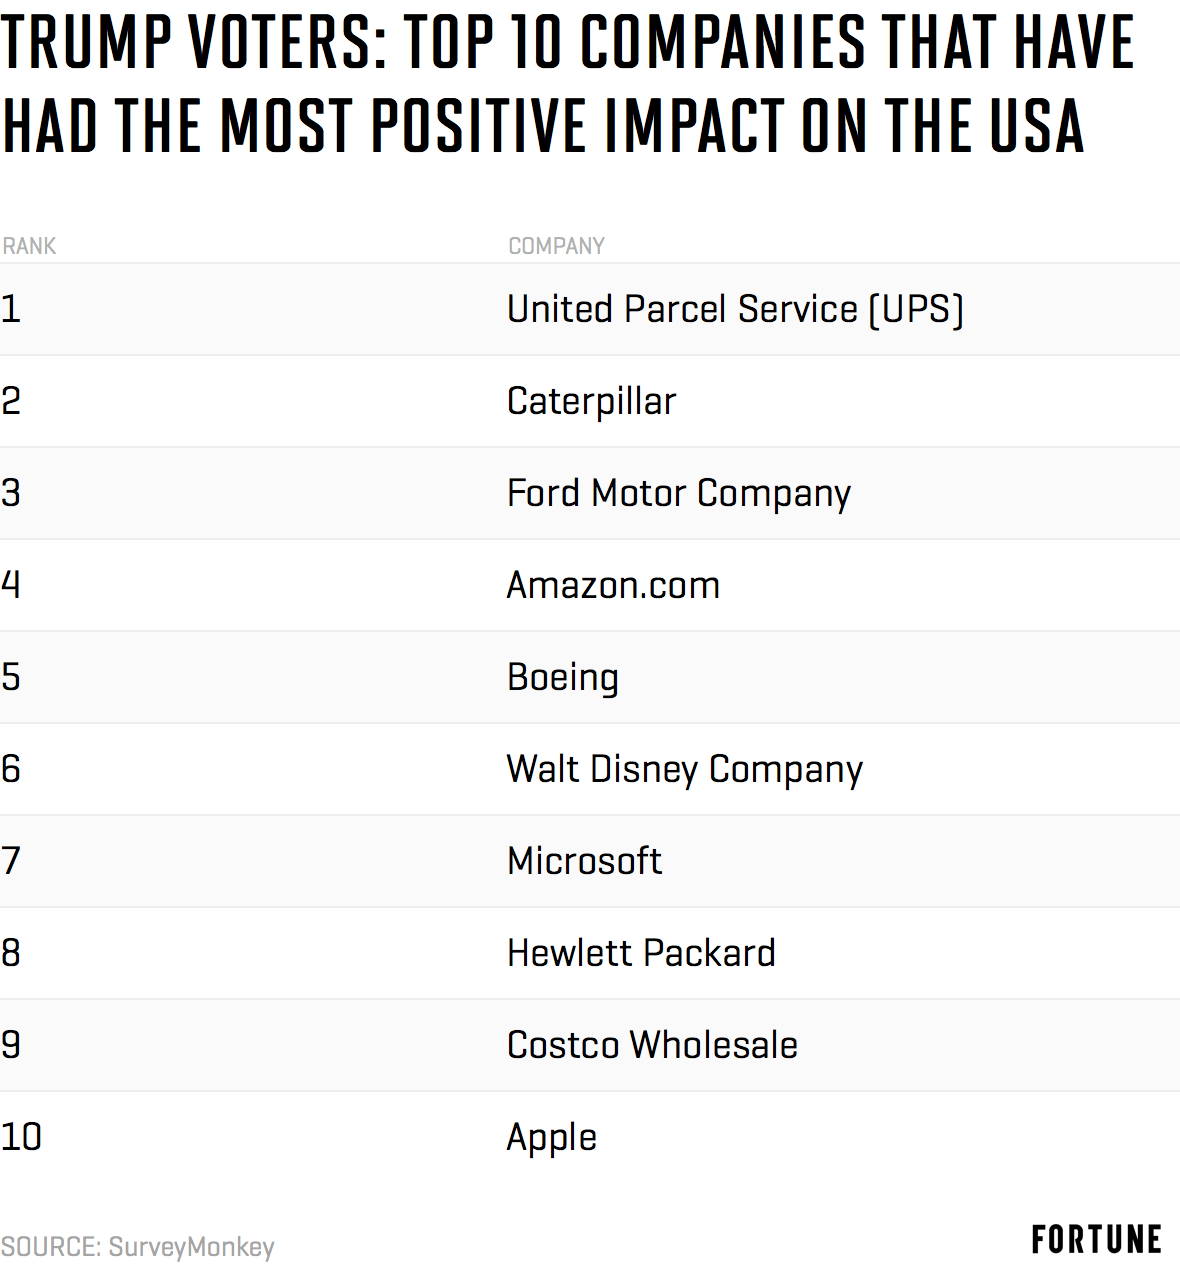Click Costco Wholesale company name
1180x1280 pixels.
(652, 1045)
